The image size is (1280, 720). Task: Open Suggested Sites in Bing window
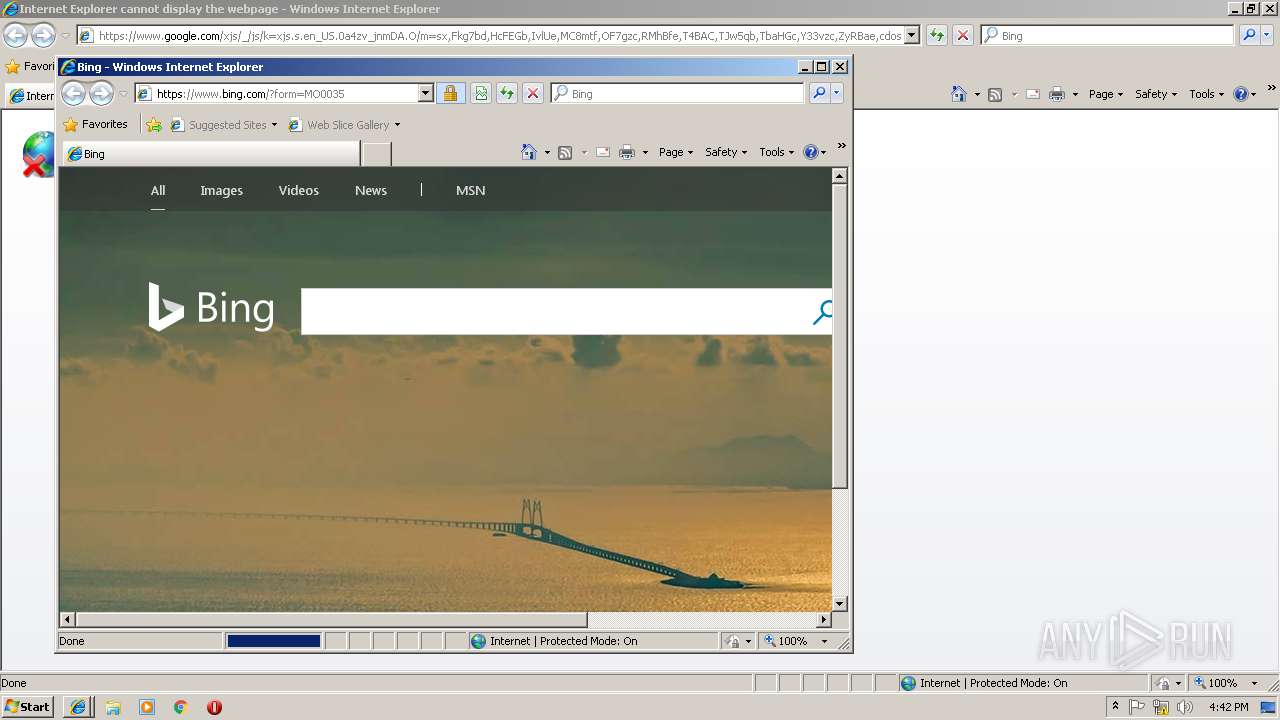(224, 125)
